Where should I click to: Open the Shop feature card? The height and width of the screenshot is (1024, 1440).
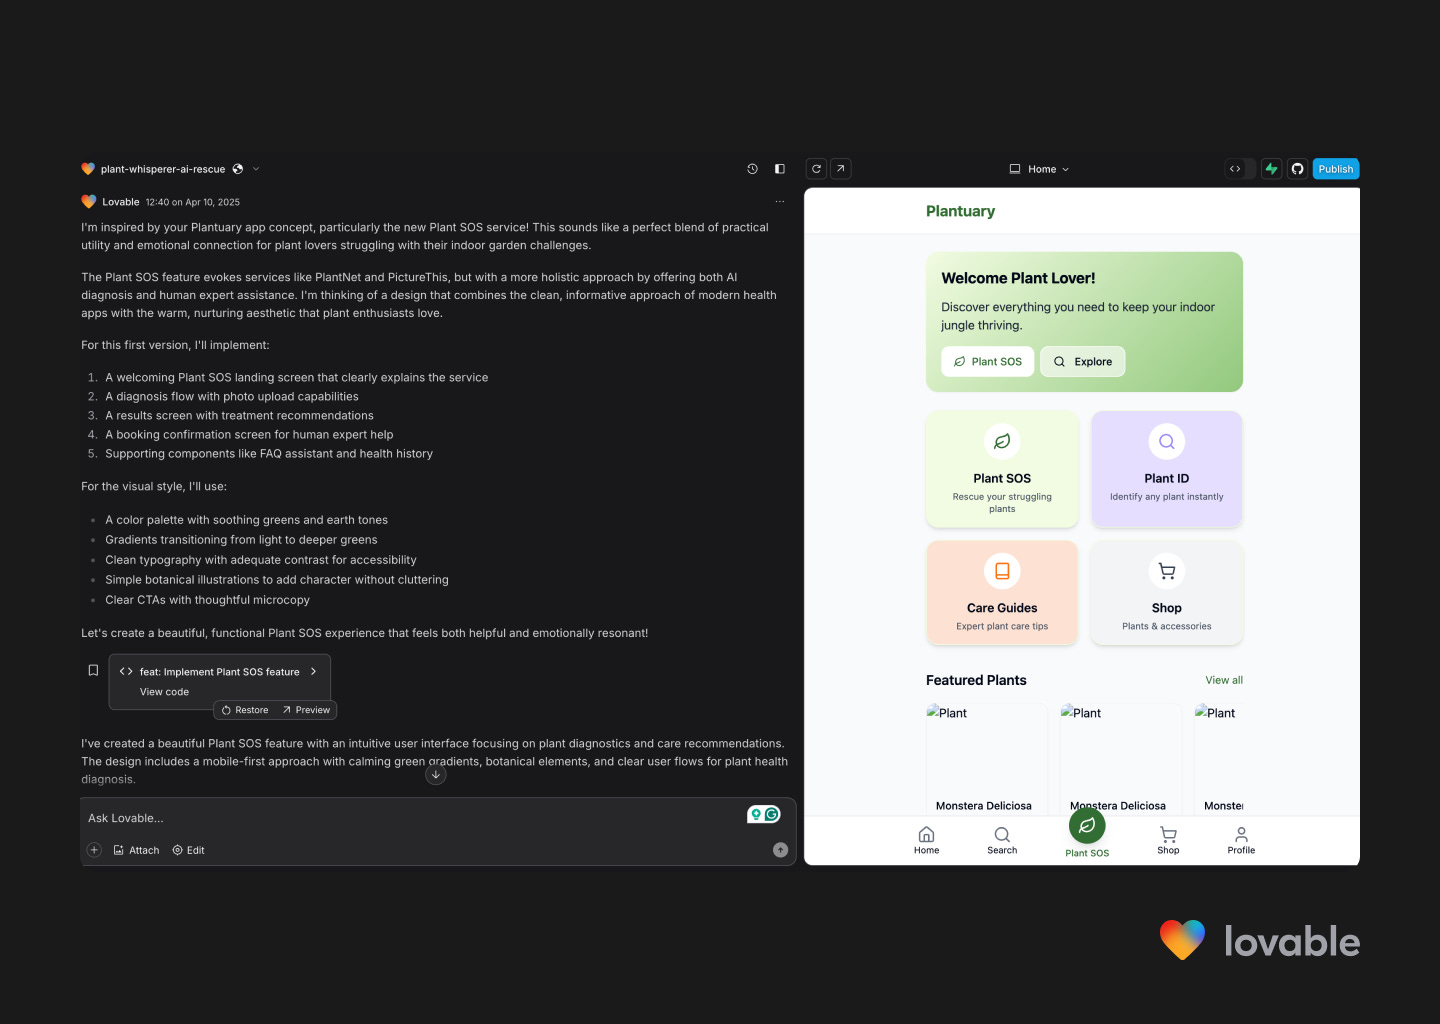[x=1167, y=593]
